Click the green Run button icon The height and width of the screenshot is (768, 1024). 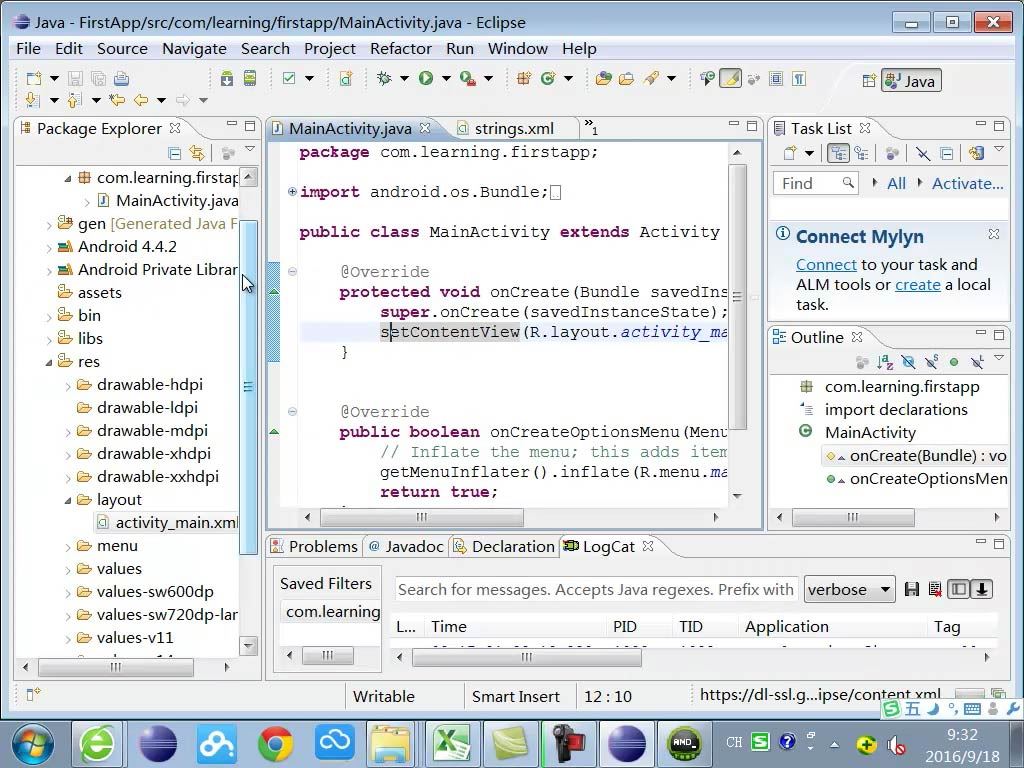426,79
